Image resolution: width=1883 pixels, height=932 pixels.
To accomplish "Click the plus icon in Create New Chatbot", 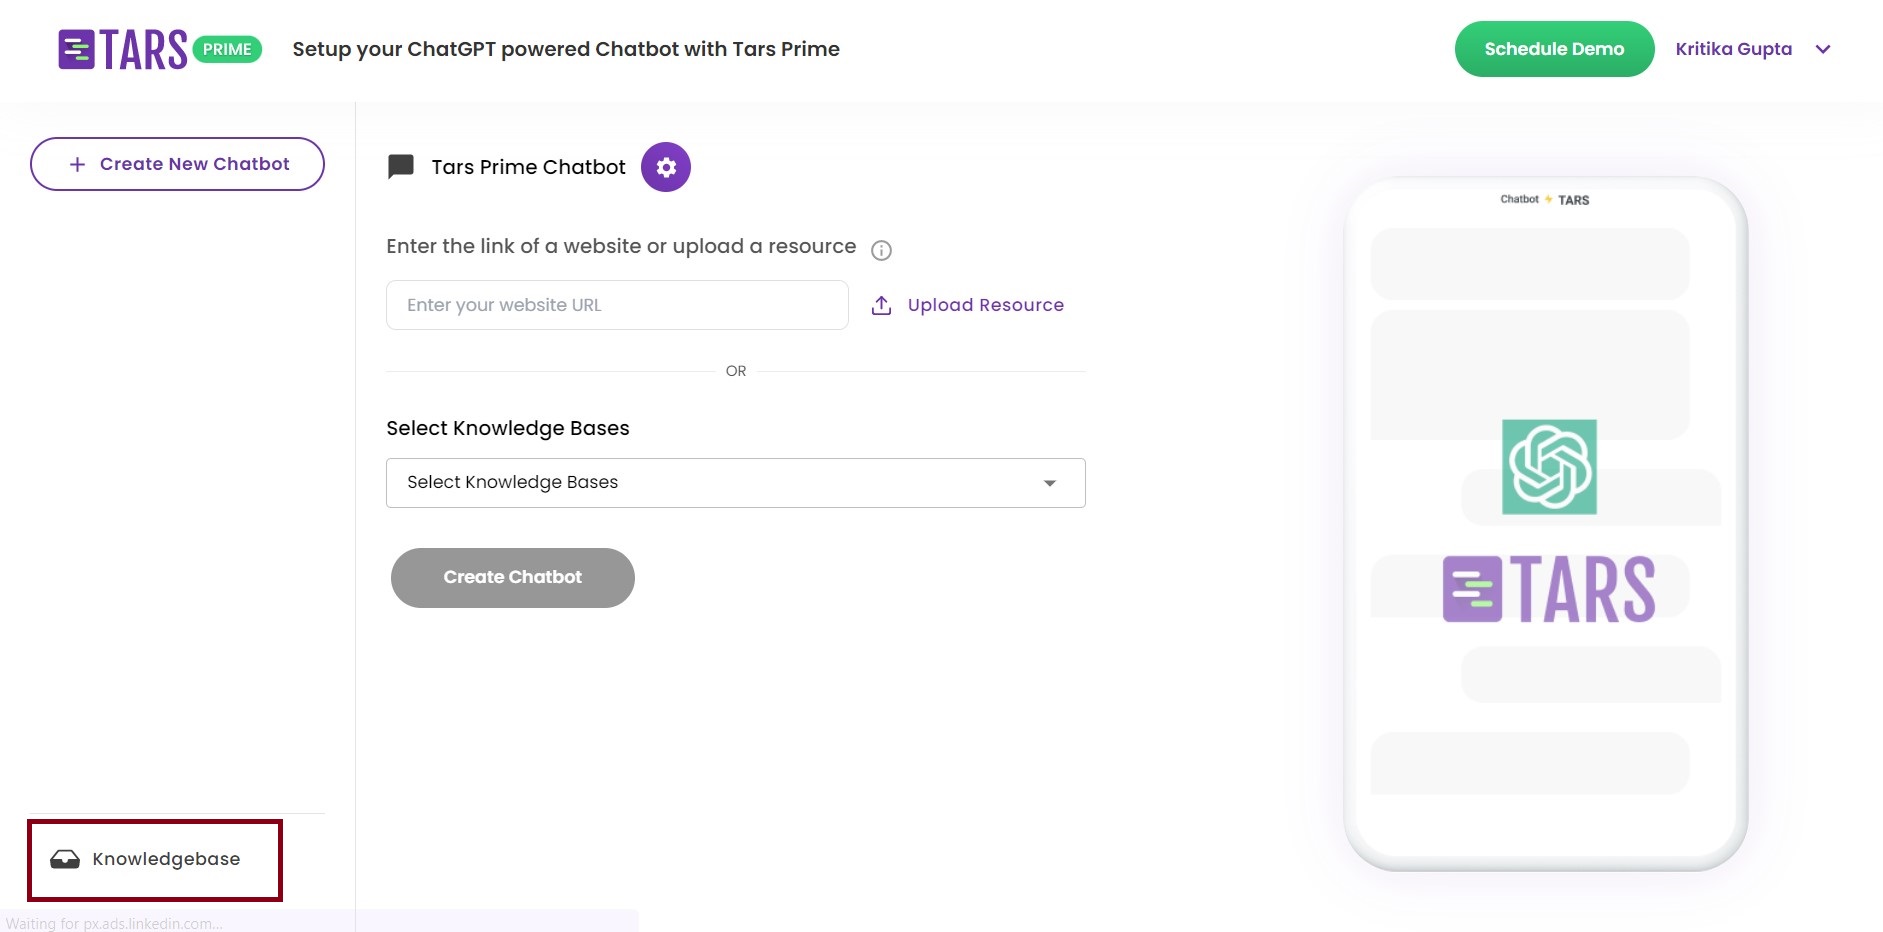I will click(x=76, y=163).
